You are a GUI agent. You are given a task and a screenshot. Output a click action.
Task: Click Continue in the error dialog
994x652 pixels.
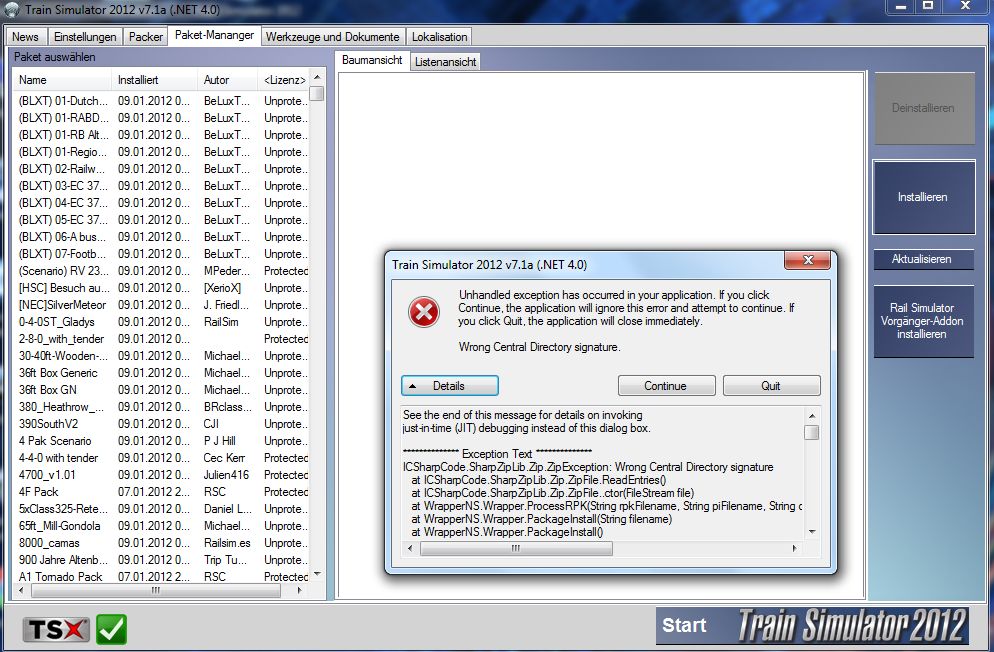click(x=666, y=386)
